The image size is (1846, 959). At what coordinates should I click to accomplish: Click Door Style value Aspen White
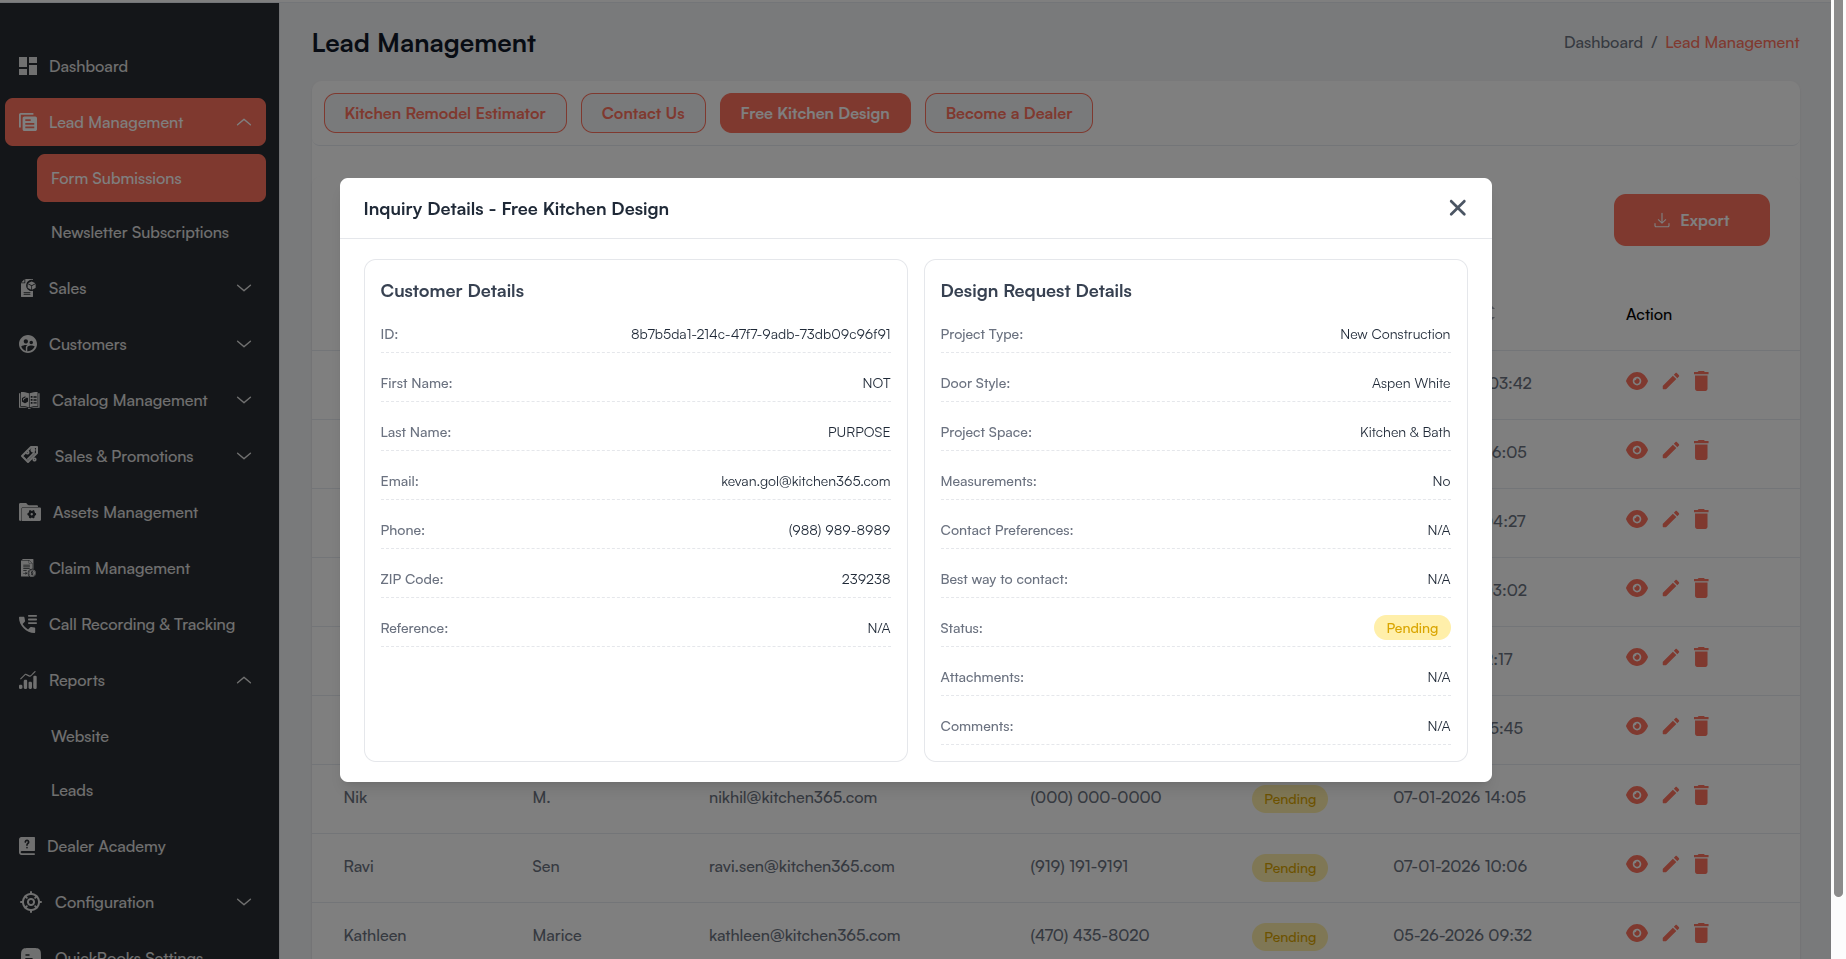[1410, 383]
